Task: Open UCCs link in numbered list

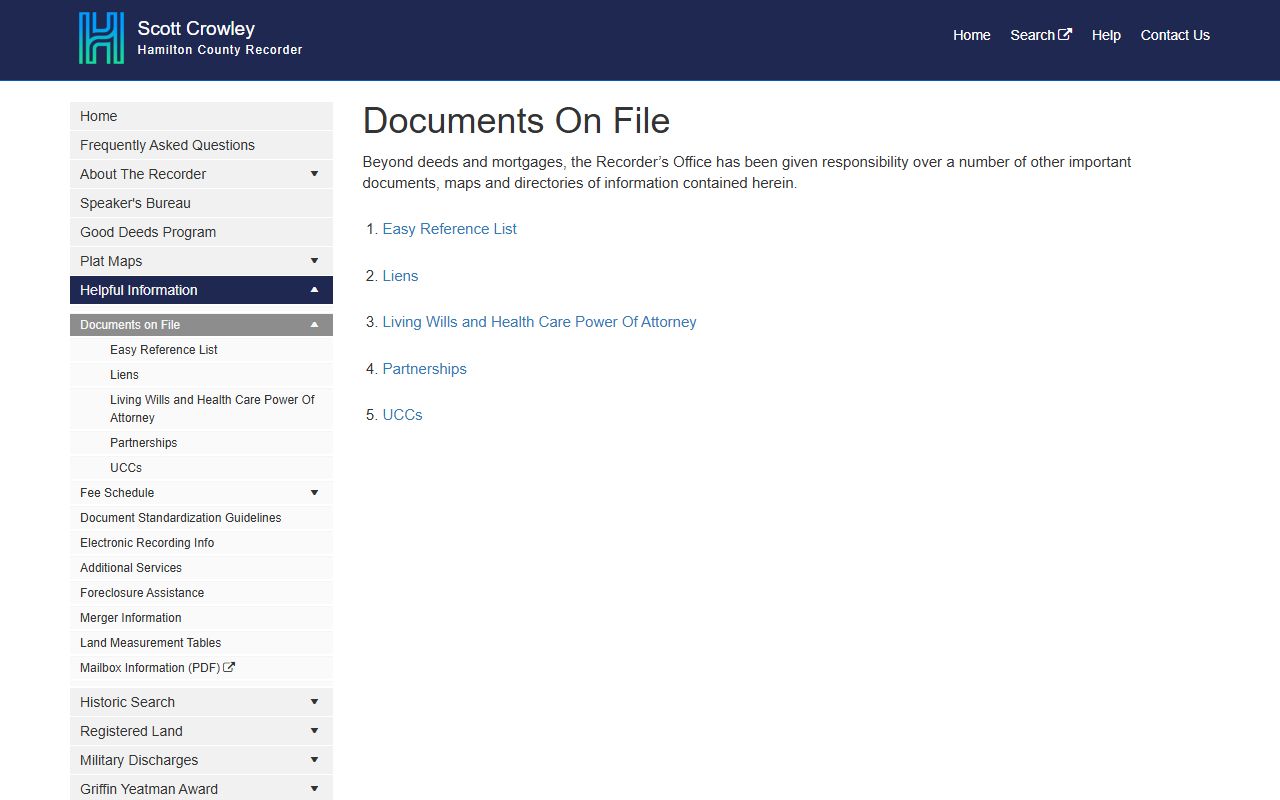Action: point(402,415)
